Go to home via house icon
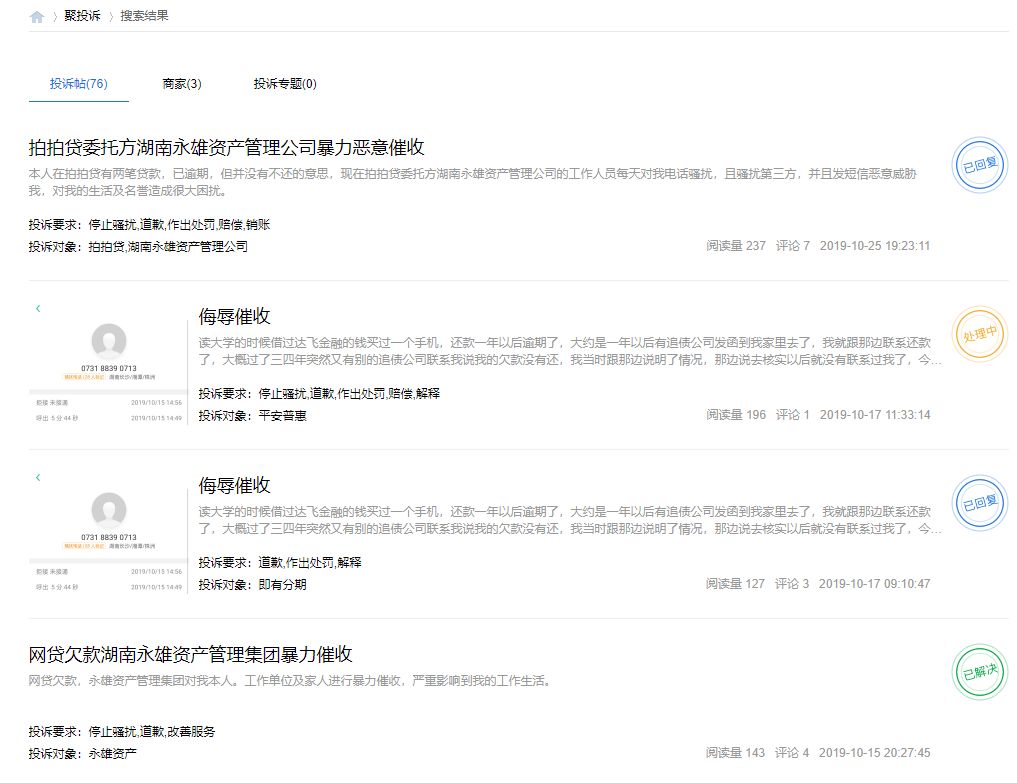 pos(37,16)
